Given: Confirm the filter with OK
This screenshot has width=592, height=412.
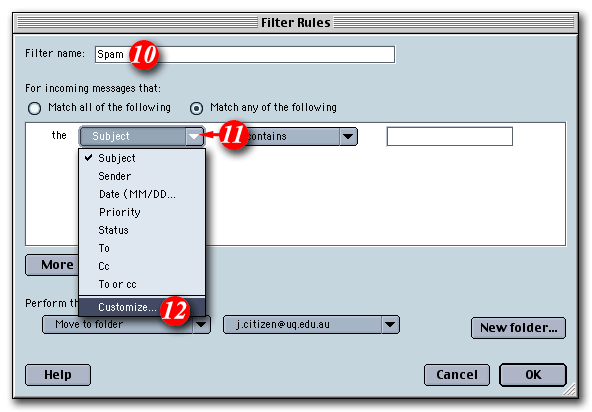Looking at the screenshot, I should click(533, 375).
